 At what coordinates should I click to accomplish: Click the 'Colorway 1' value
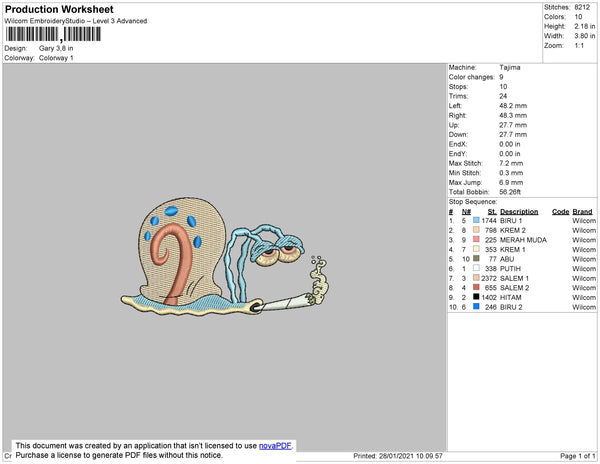(x=56, y=58)
